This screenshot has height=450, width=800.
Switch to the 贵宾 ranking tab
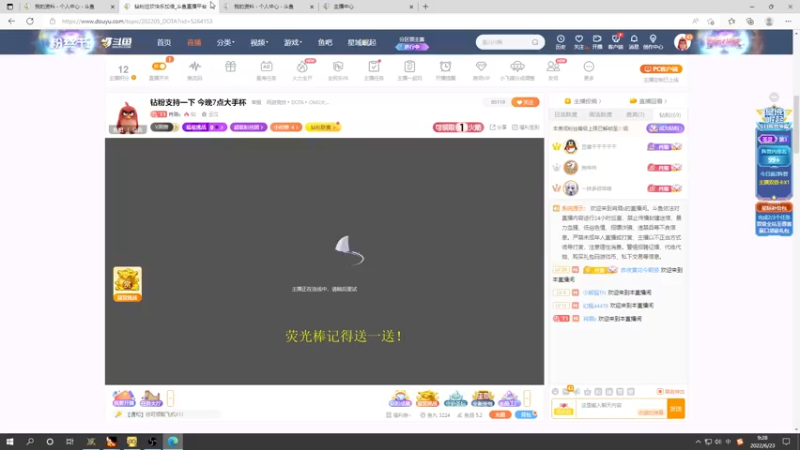(x=635, y=115)
